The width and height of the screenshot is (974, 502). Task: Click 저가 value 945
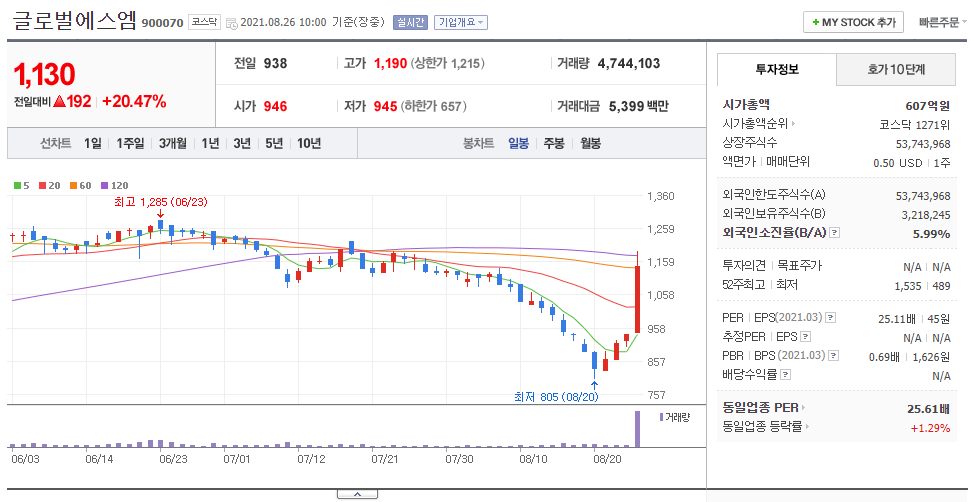[385, 106]
